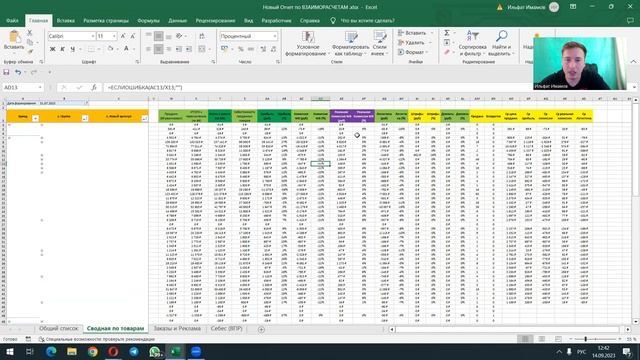Open the ribbon display options icon in title bar
The height and width of the screenshot is (360, 640).
[x=573, y=7]
